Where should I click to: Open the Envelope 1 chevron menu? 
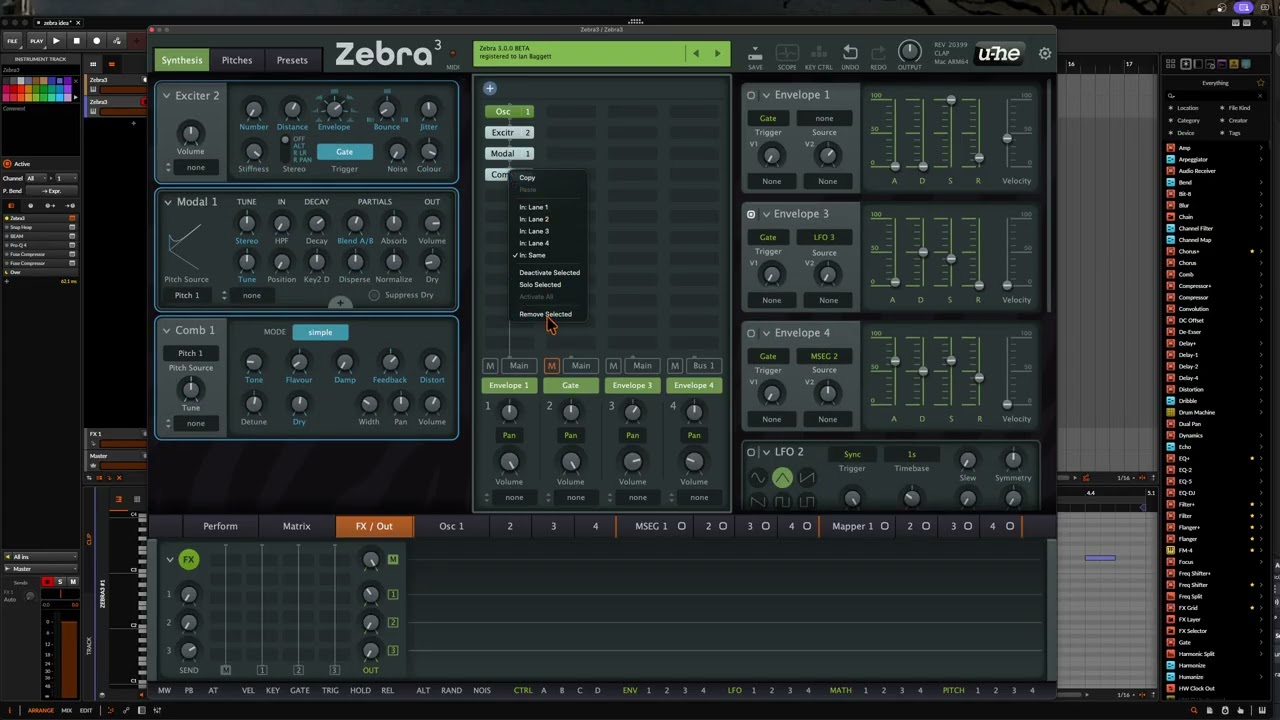(766, 95)
